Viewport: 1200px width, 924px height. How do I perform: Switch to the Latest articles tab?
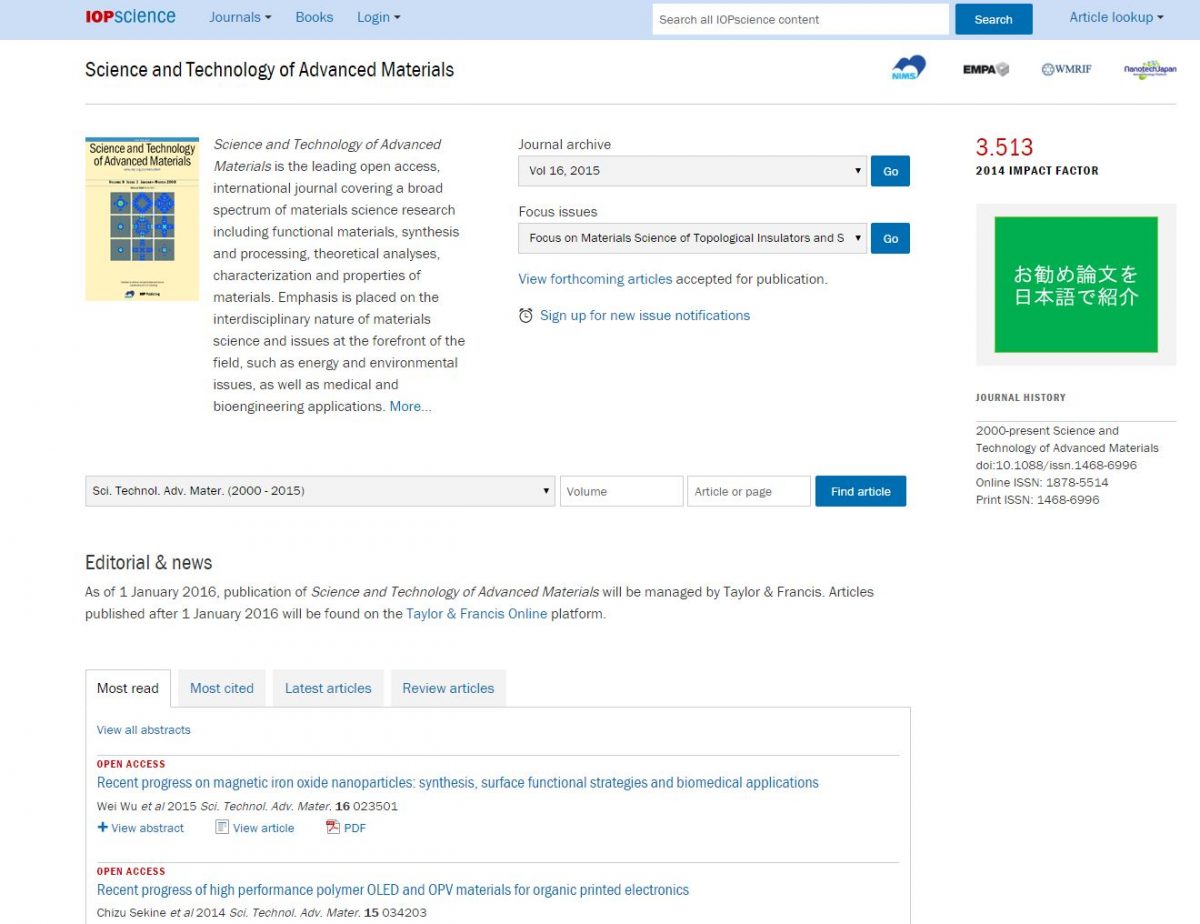(328, 688)
